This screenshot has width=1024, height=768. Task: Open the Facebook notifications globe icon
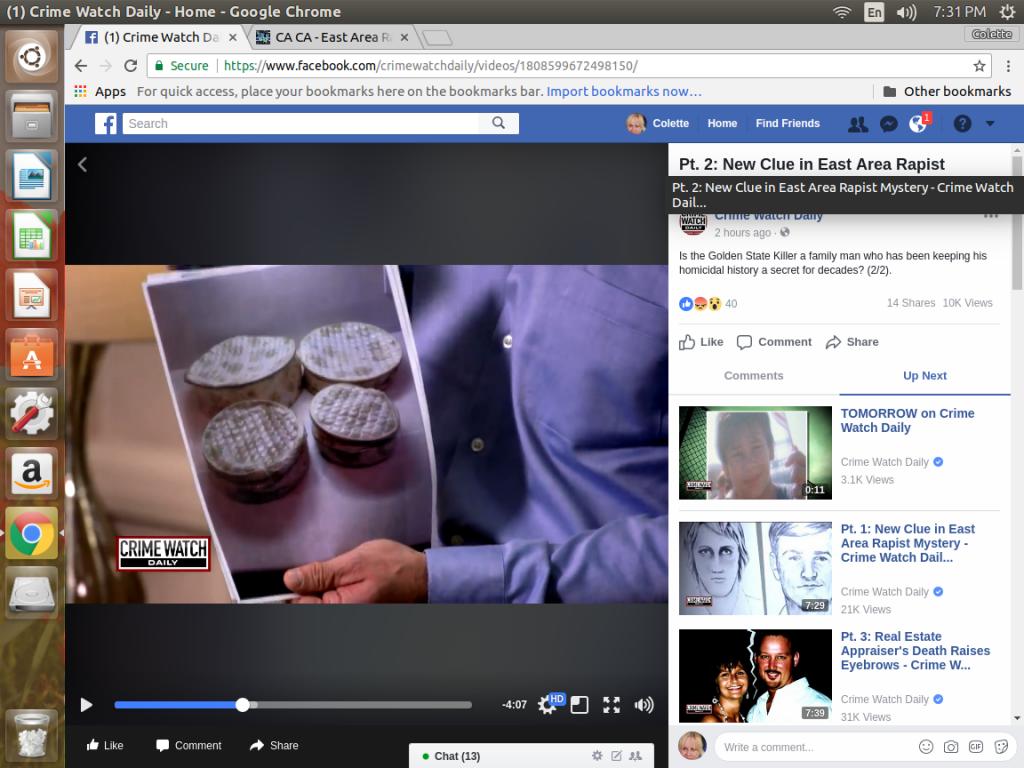(918, 124)
